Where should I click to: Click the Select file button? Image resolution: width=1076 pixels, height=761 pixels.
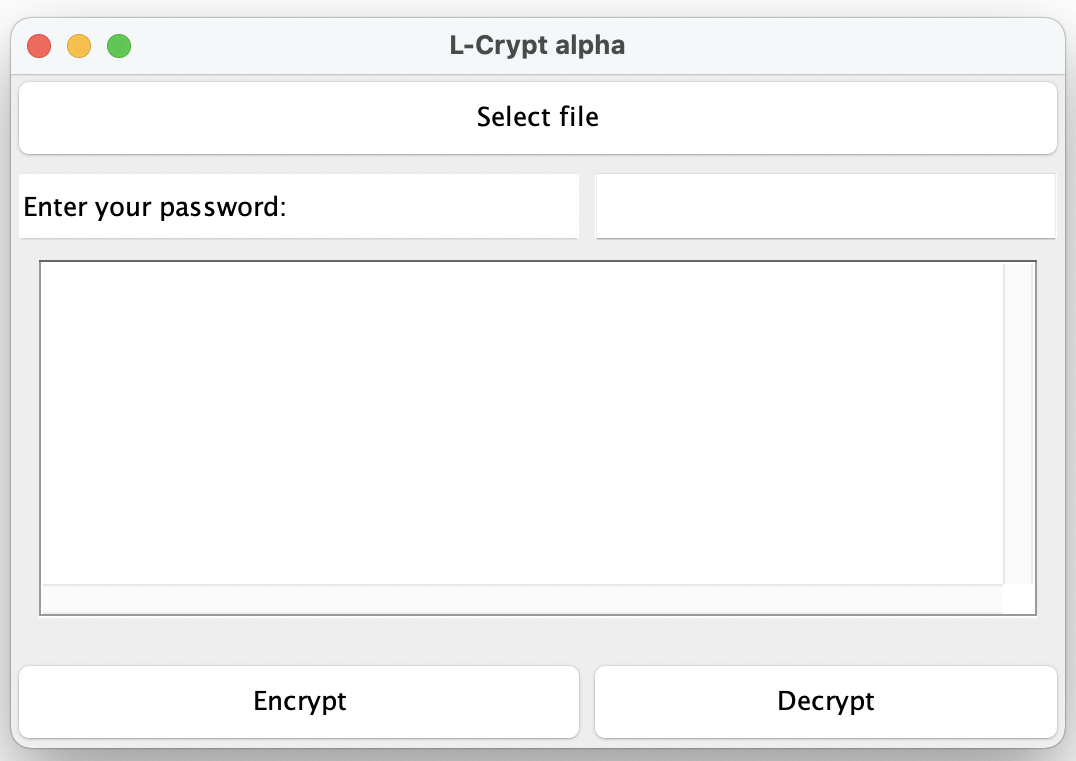click(x=537, y=118)
